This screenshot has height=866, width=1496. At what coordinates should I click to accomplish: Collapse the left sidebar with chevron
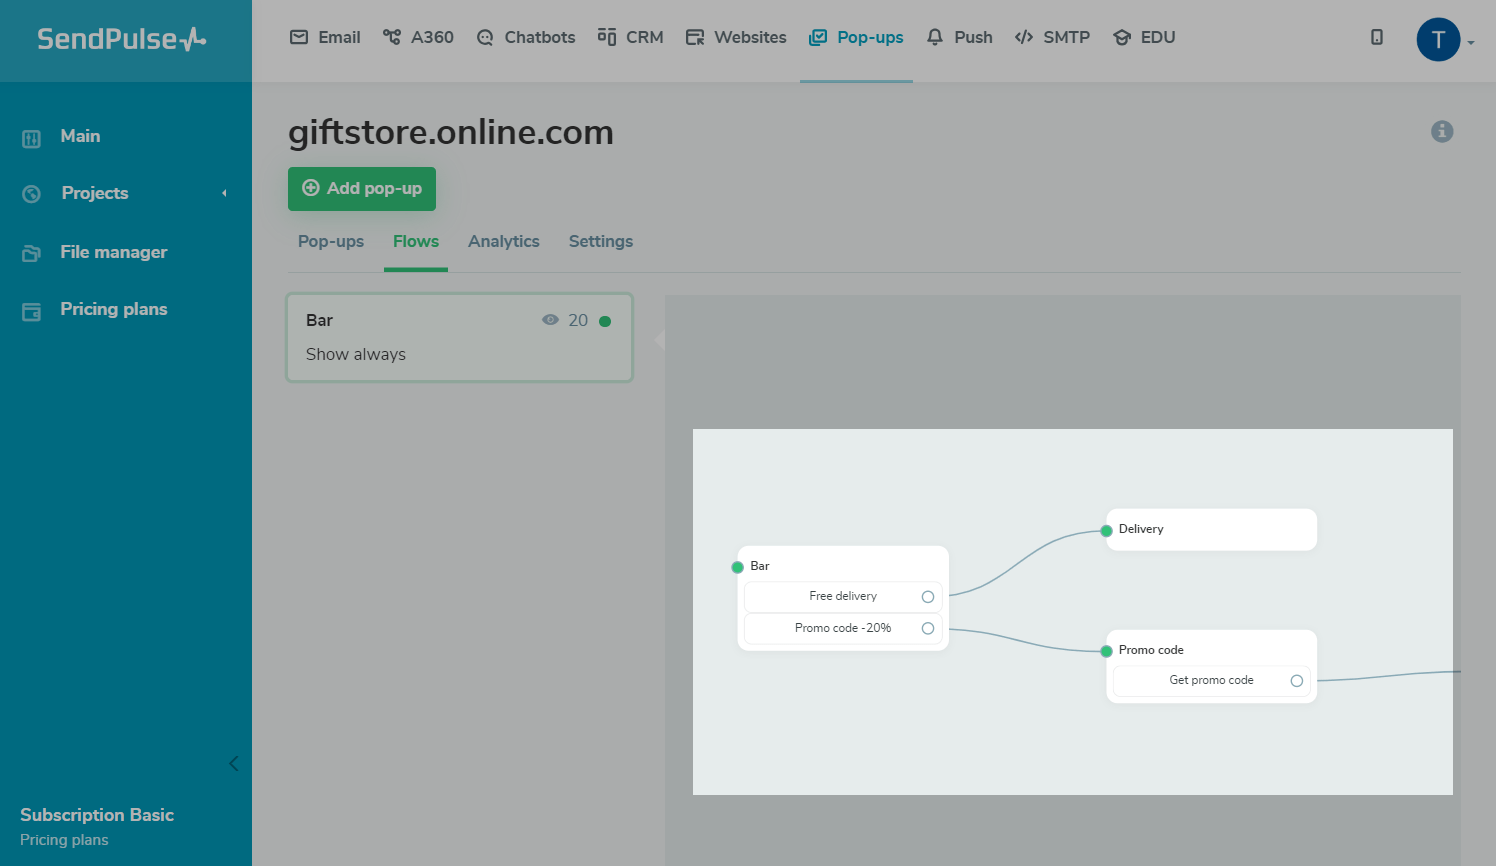point(233,764)
